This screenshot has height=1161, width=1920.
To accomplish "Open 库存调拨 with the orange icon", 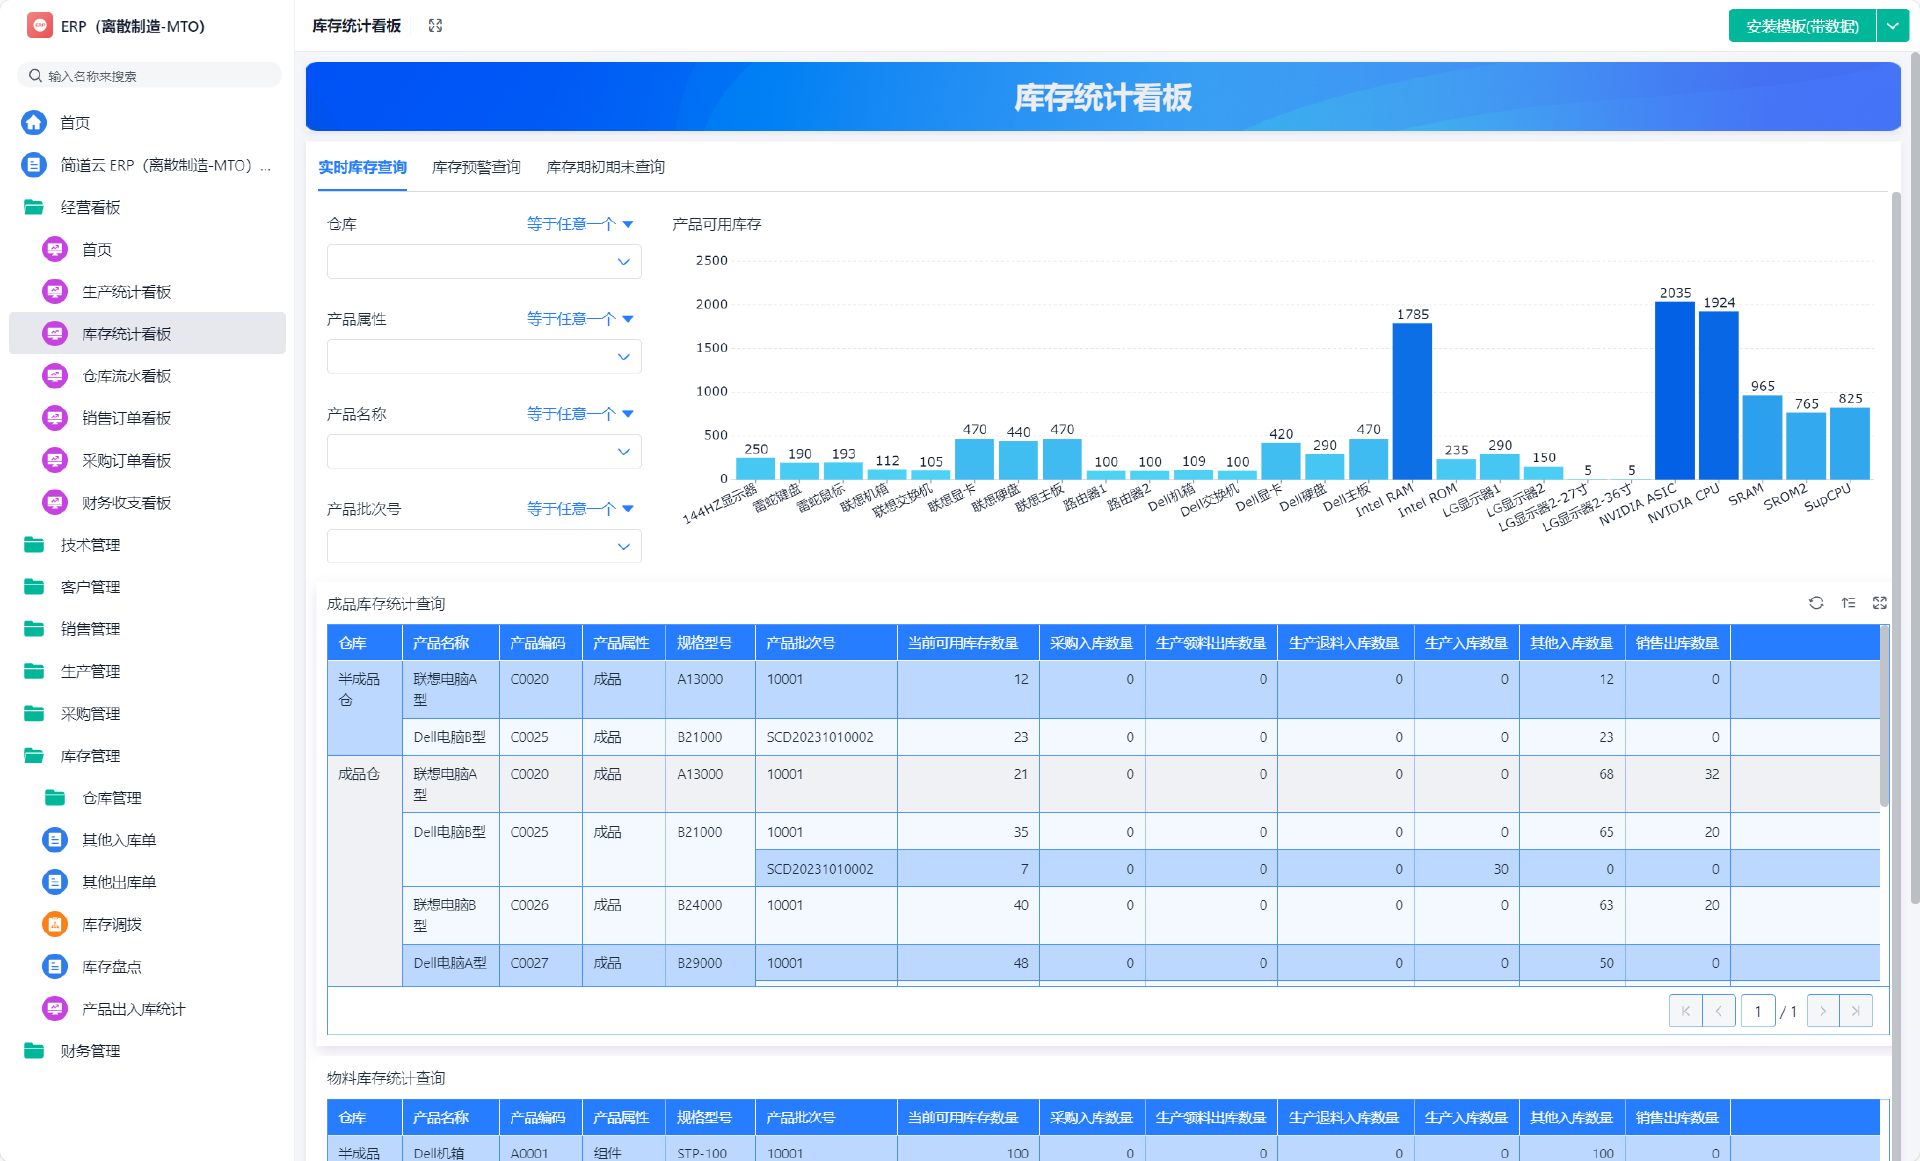I will click(x=112, y=925).
